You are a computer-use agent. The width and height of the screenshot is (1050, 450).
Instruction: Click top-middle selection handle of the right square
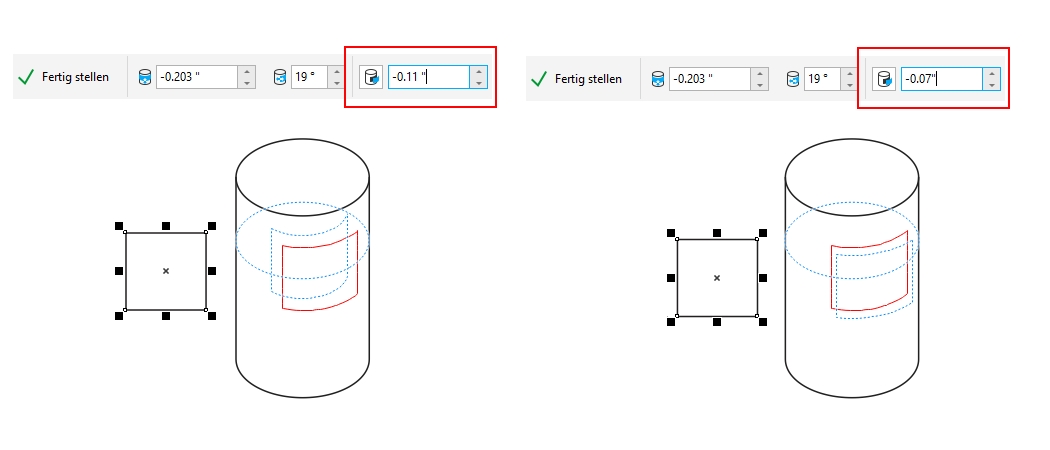click(717, 232)
